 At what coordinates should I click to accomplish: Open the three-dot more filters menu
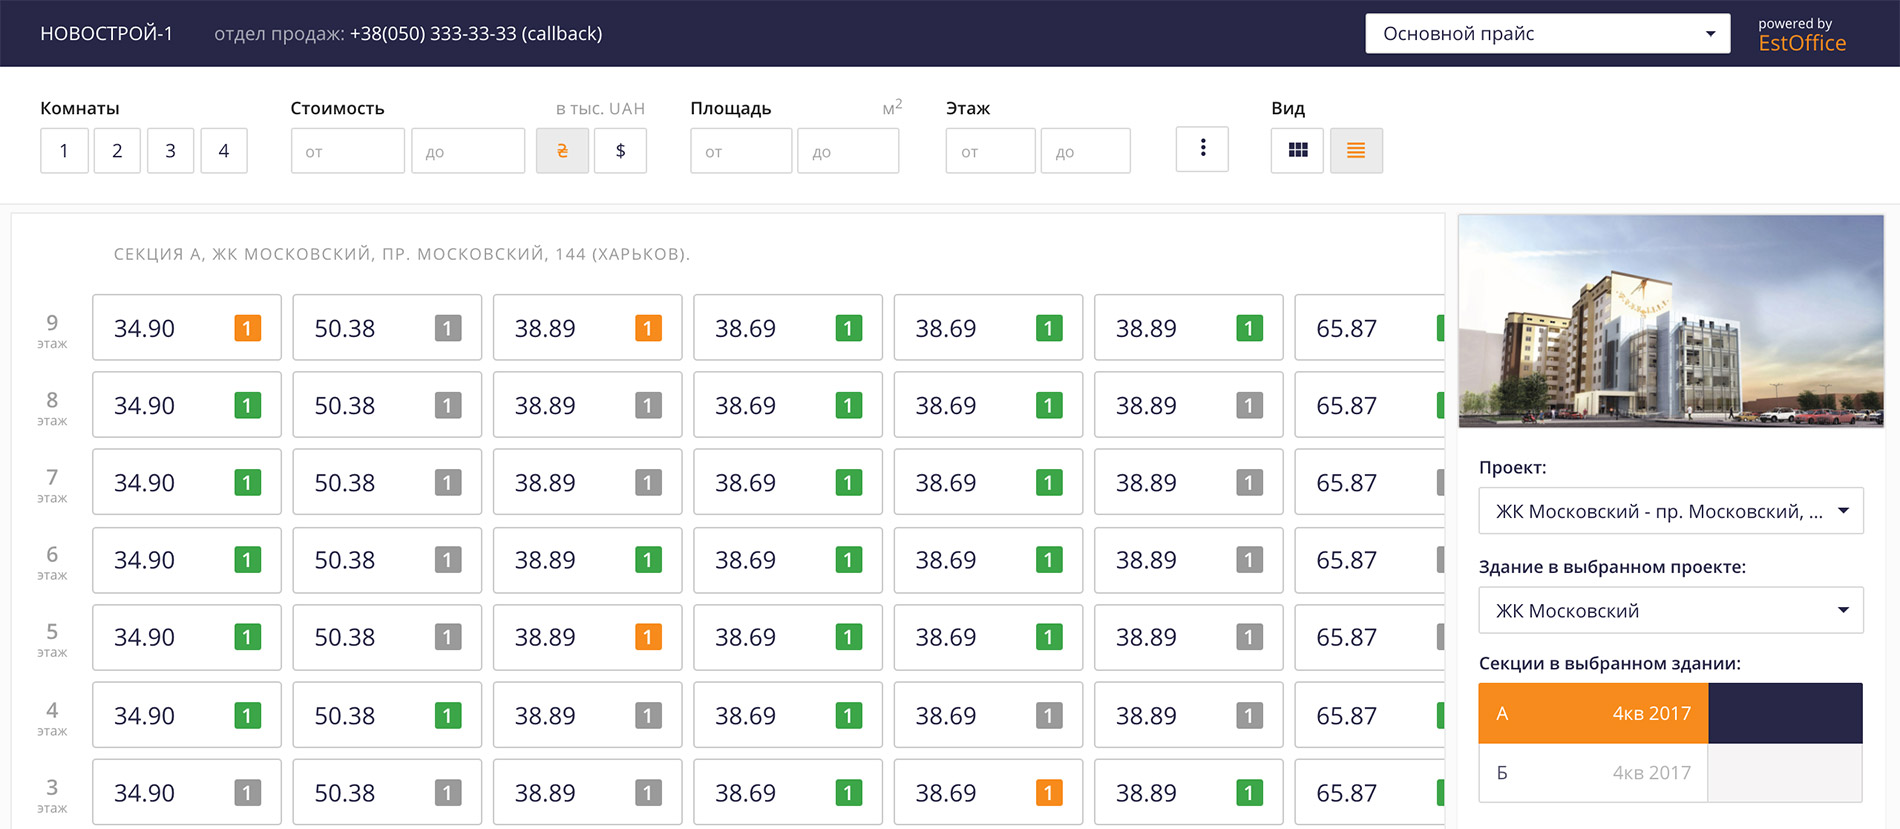point(1202,149)
